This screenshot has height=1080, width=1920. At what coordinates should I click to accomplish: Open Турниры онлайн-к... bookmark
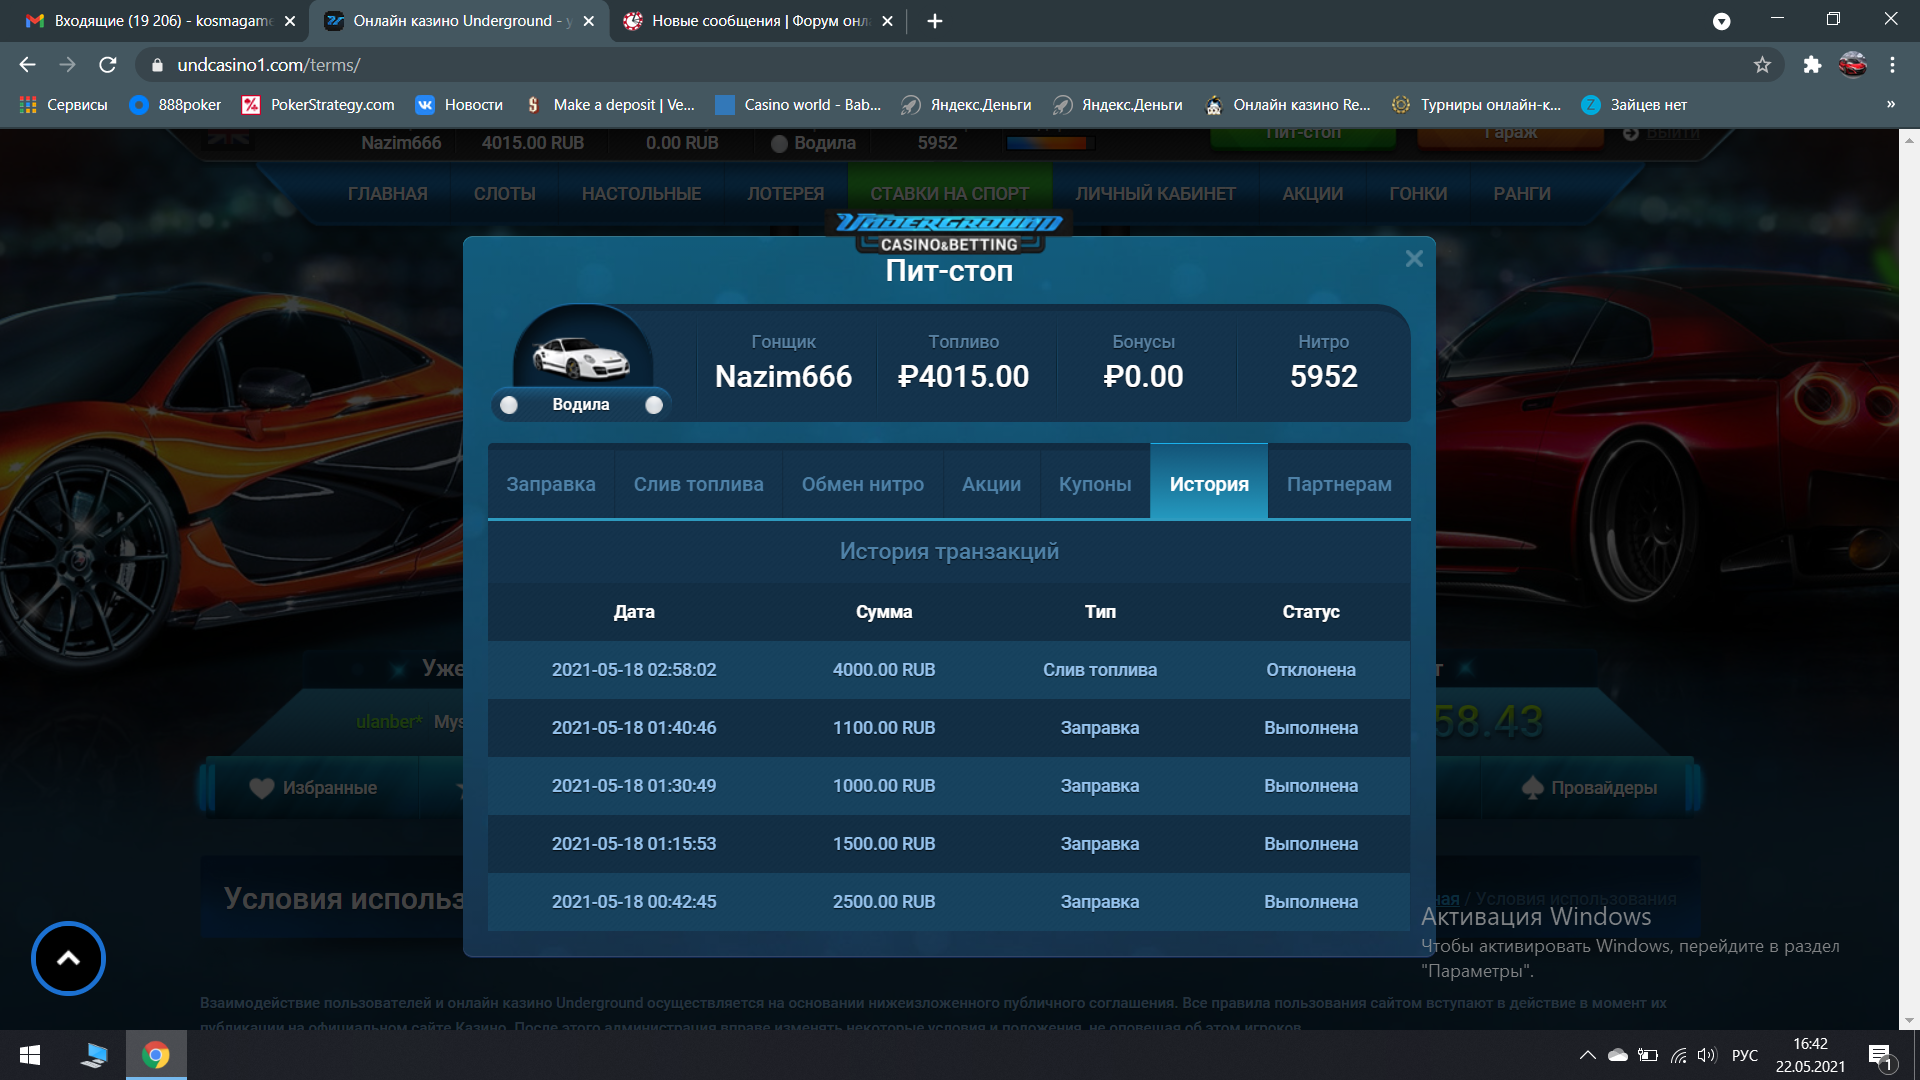1476,105
